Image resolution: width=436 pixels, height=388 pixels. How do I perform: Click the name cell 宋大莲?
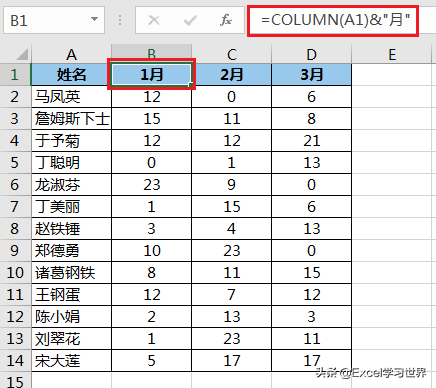71,361
